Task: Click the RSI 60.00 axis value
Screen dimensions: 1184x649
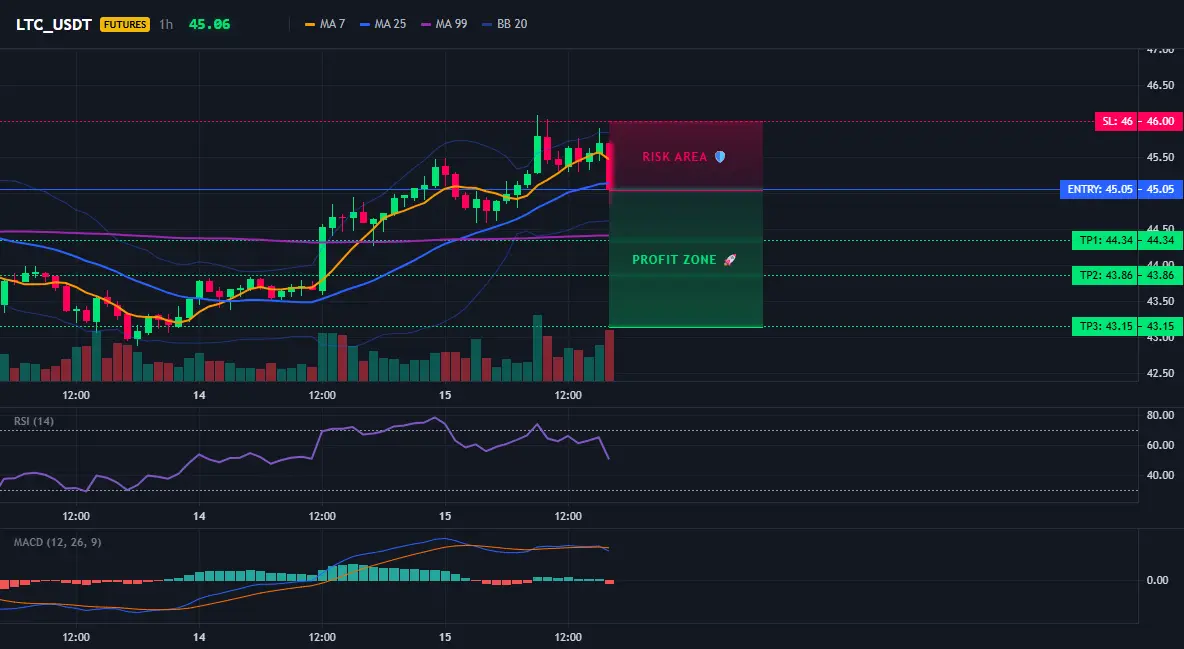Action: point(1161,445)
